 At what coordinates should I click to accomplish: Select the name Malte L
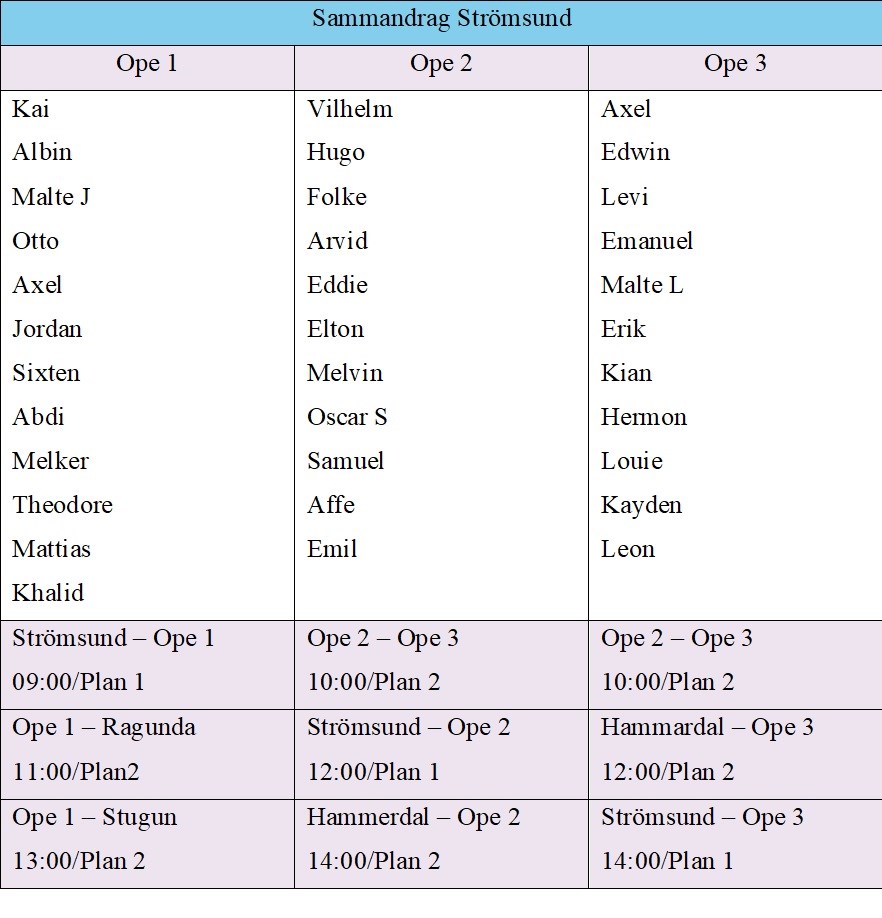(x=642, y=285)
